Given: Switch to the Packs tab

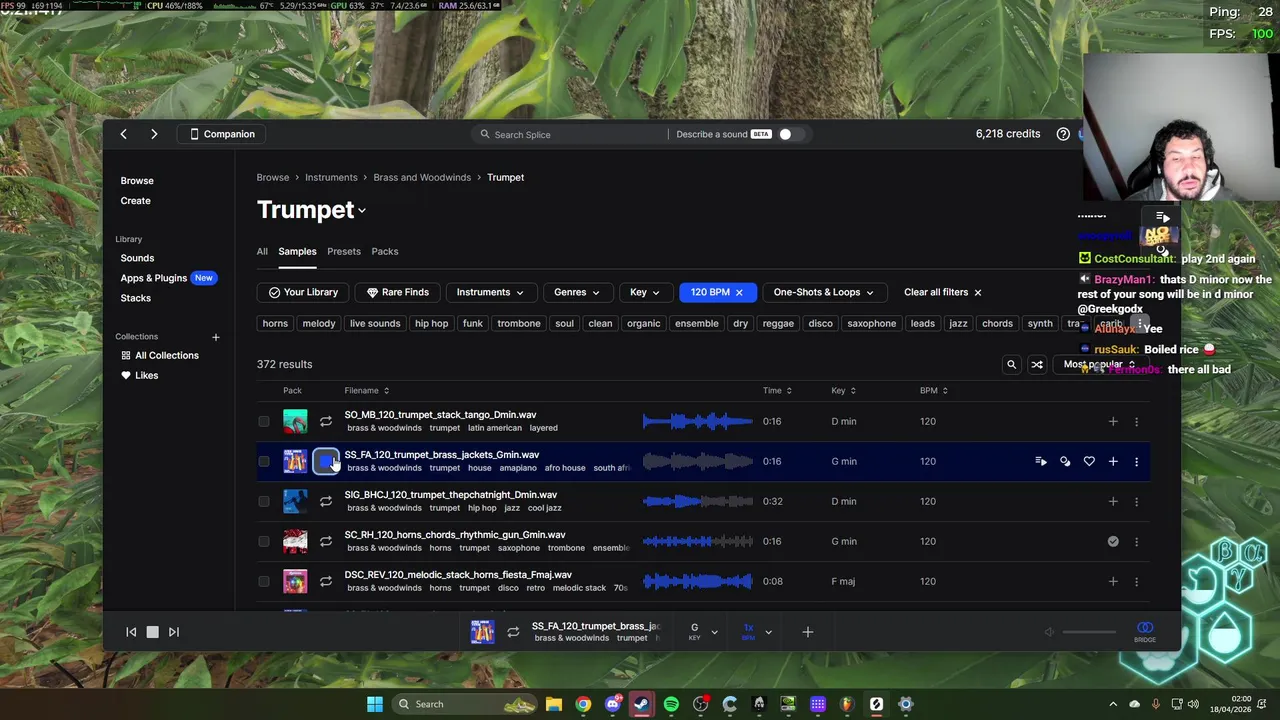Looking at the screenshot, I should click(x=385, y=252).
